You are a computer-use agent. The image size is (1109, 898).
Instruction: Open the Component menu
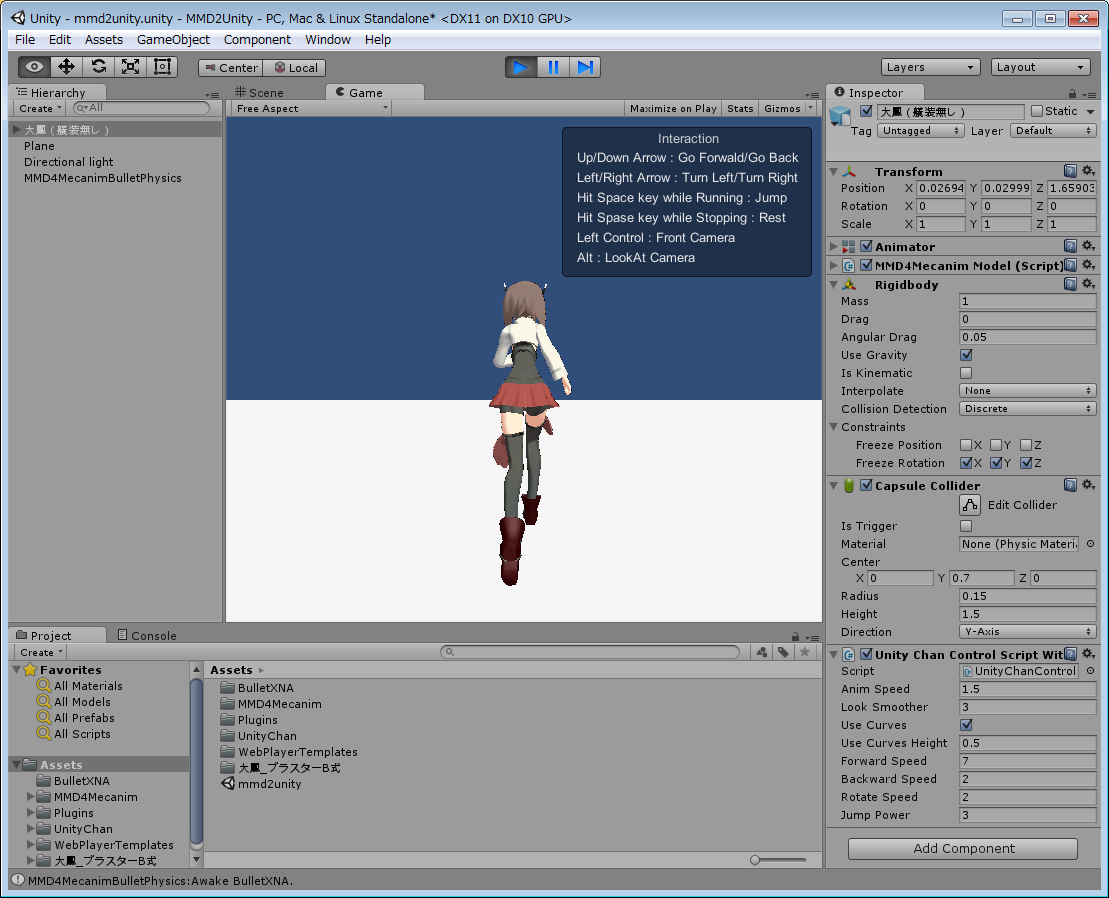click(257, 40)
